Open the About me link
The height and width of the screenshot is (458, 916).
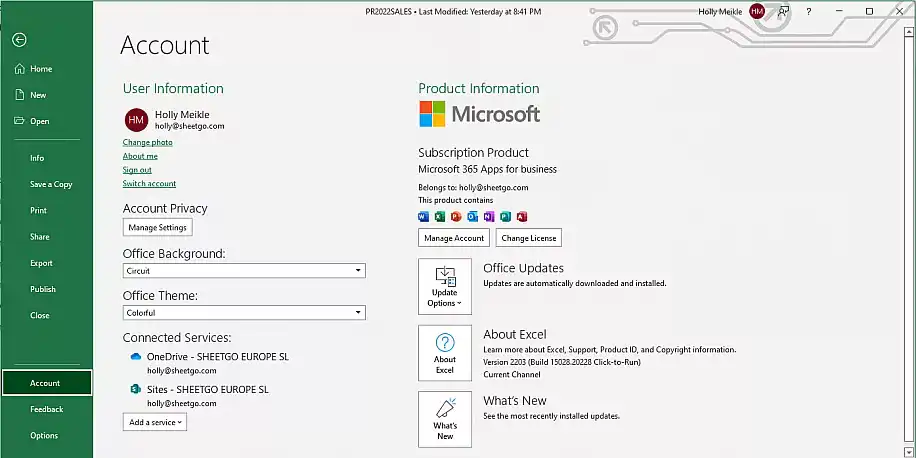(x=140, y=157)
